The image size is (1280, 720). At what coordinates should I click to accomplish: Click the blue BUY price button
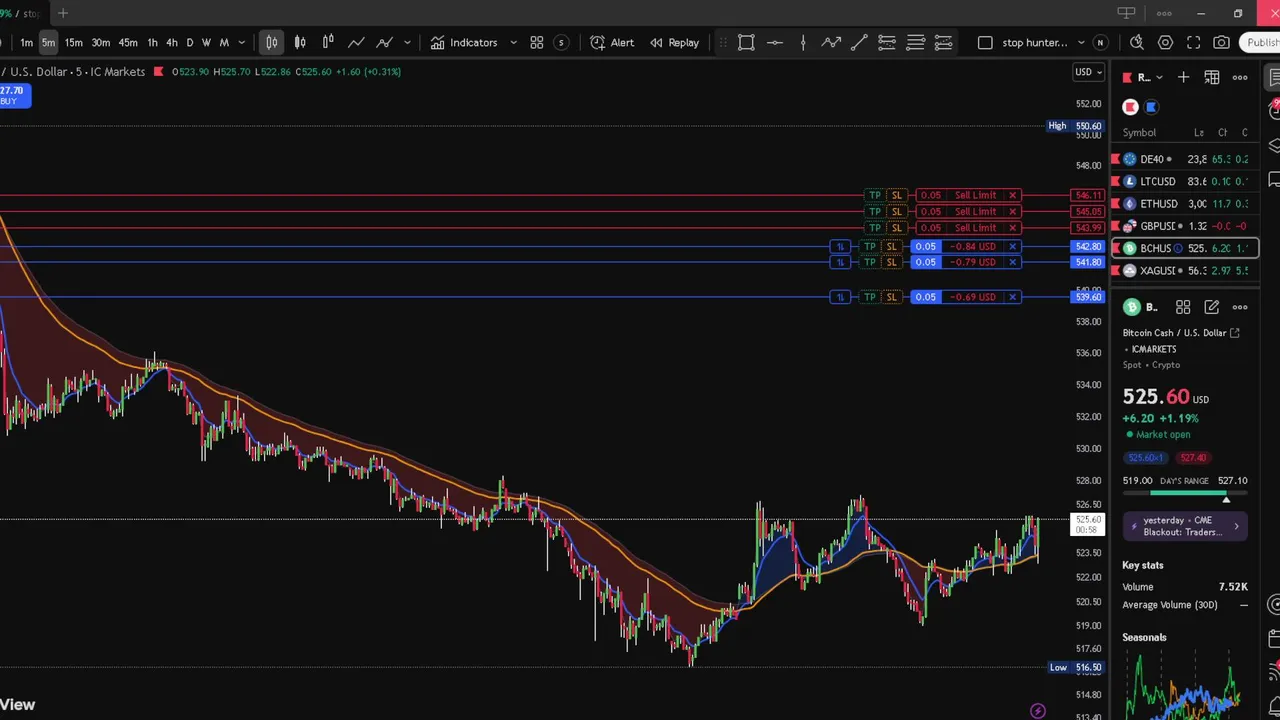[14, 95]
